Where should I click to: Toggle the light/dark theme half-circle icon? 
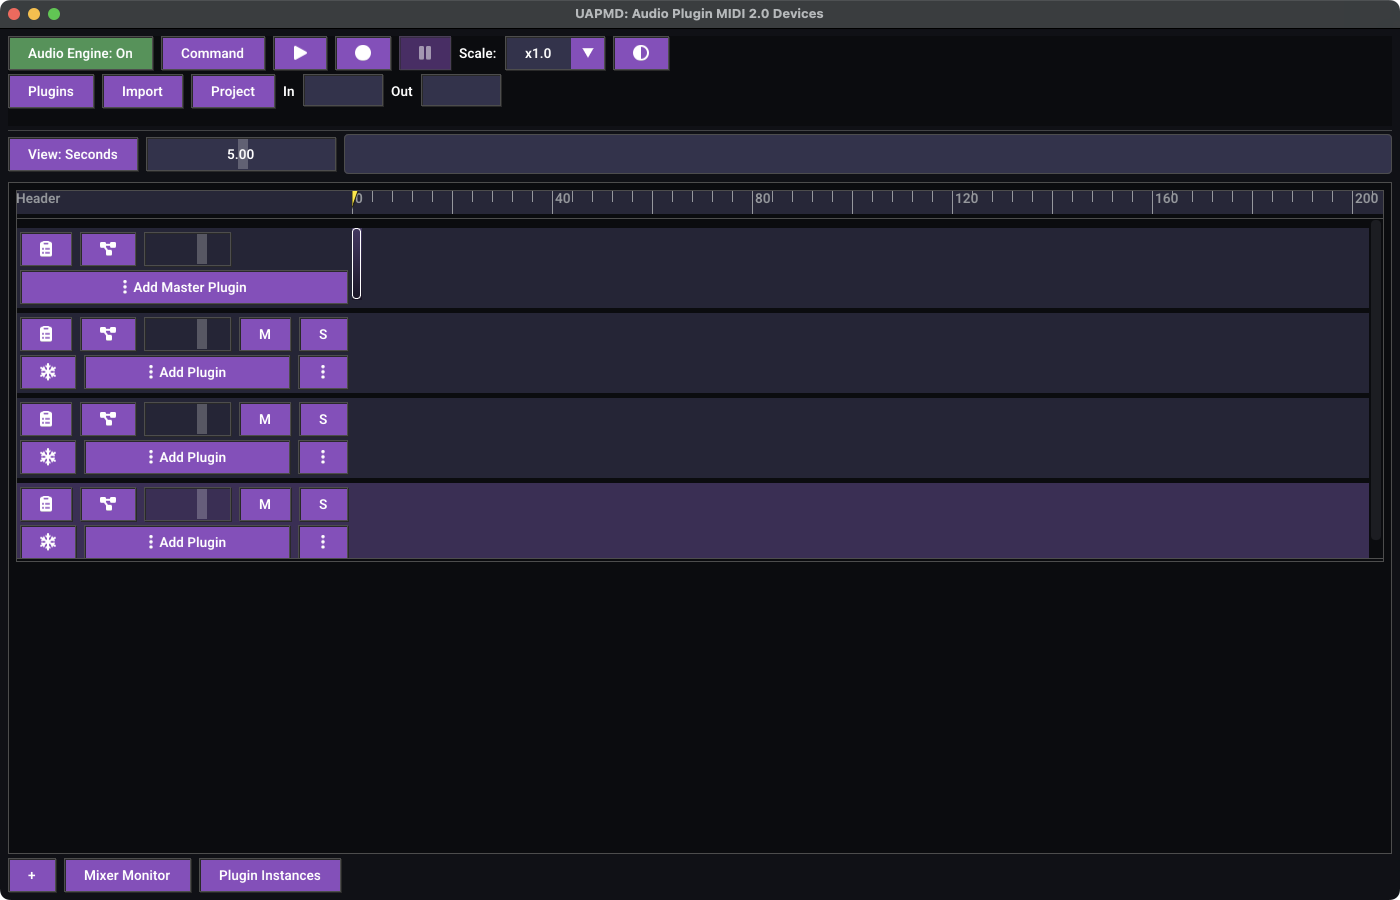(x=641, y=53)
